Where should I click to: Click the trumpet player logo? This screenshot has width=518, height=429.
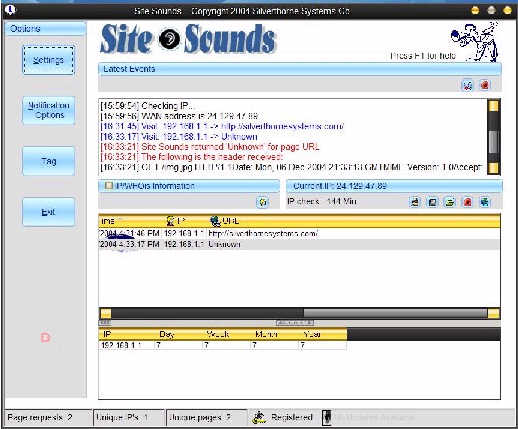pos(475,41)
